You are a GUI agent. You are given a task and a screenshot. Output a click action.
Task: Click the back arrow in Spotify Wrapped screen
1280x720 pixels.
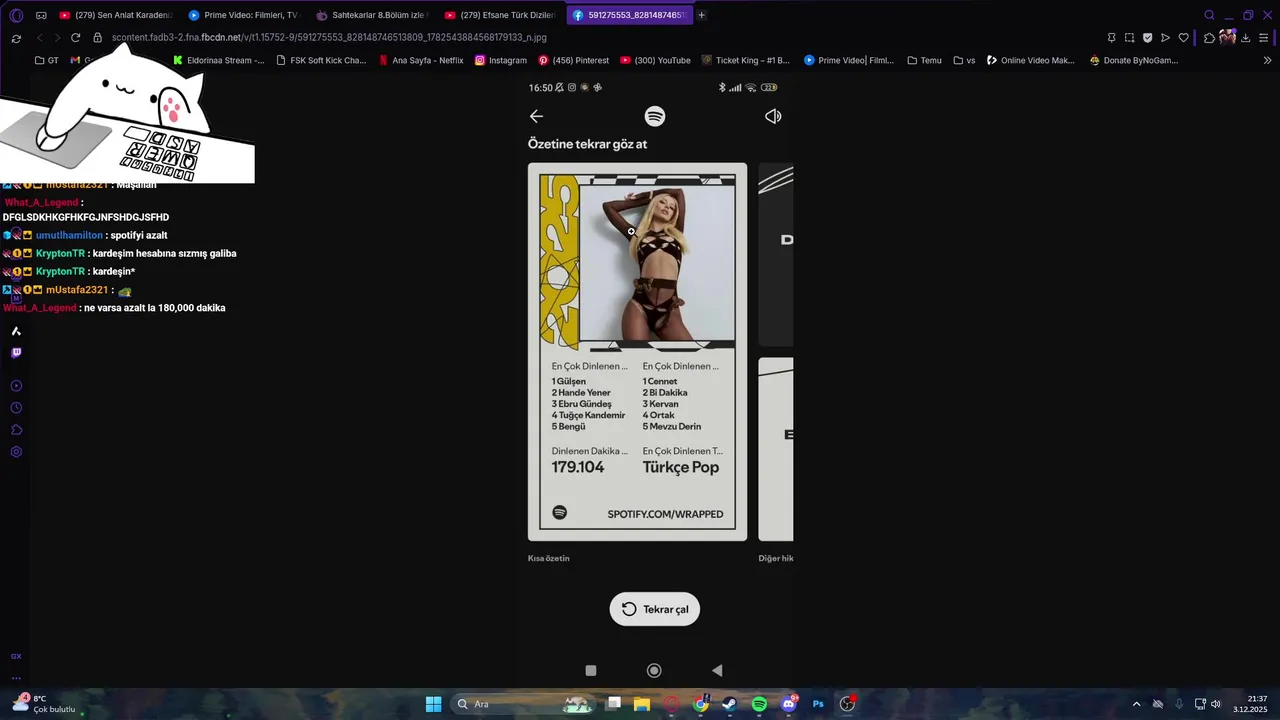[536, 116]
